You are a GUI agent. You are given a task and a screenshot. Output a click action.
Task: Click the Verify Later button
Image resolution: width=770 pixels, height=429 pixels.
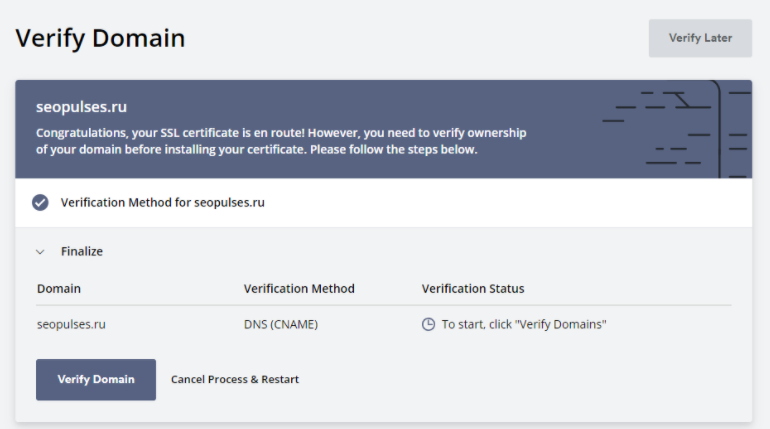point(700,38)
